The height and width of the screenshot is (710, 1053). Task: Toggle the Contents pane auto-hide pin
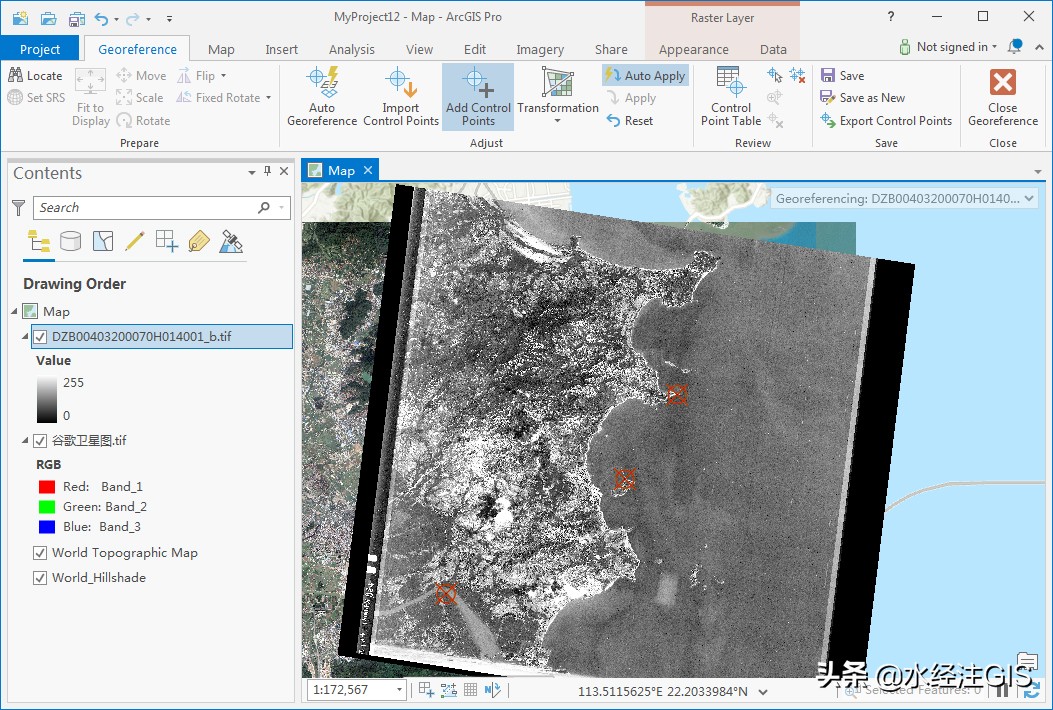pyautogui.click(x=267, y=171)
